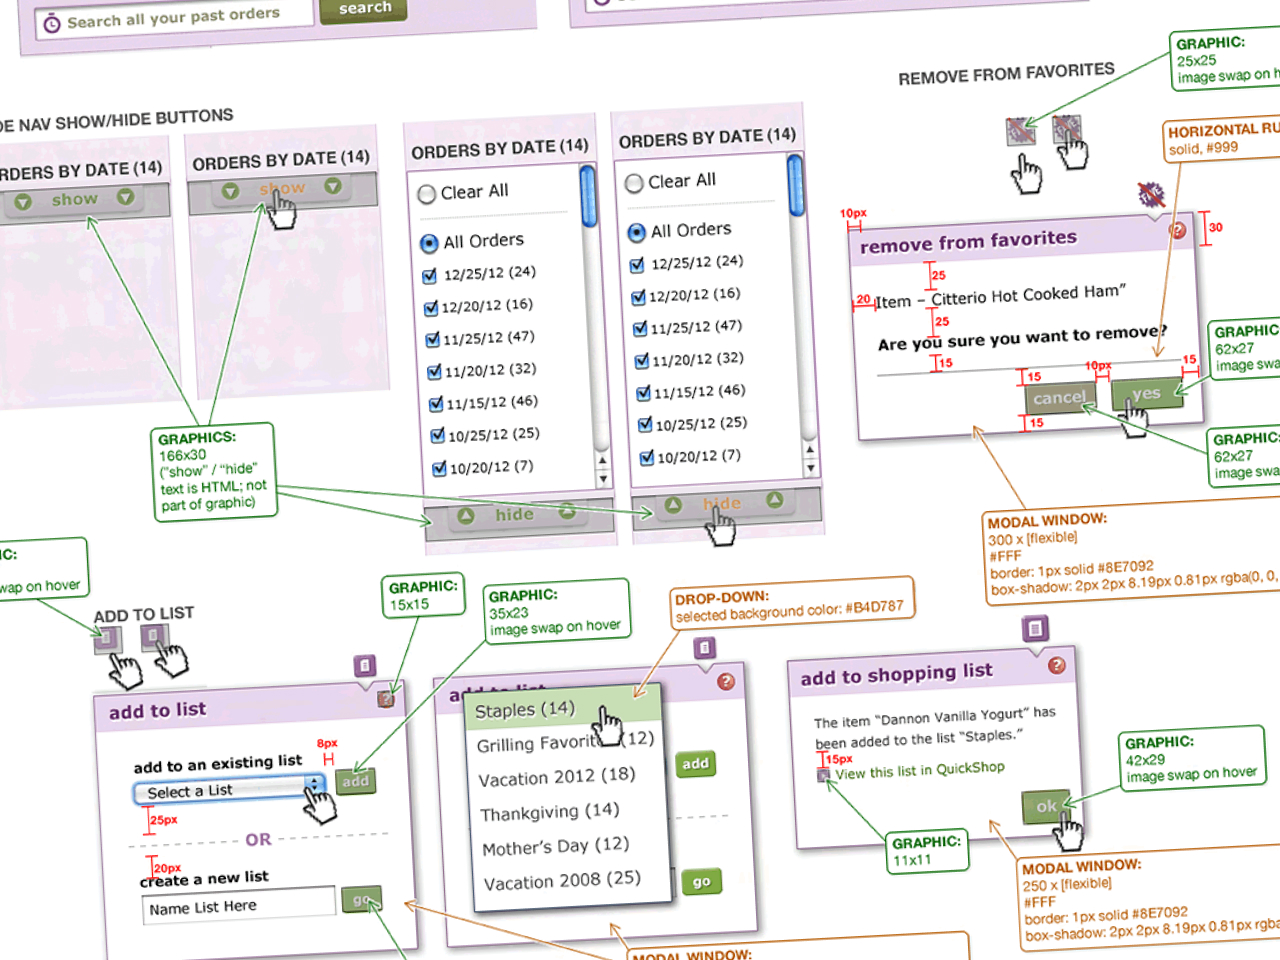
Task: Click the help icon in add to shopping list modal
Action: click(1056, 666)
